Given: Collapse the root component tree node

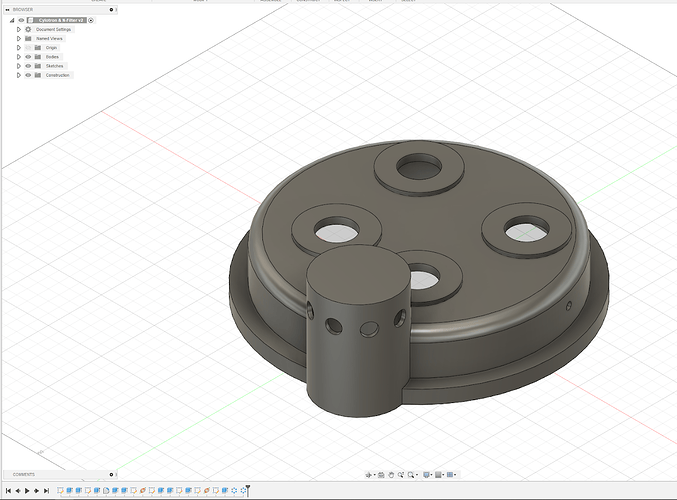Looking at the screenshot, I should pyautogui.click(x=12, y=20).
